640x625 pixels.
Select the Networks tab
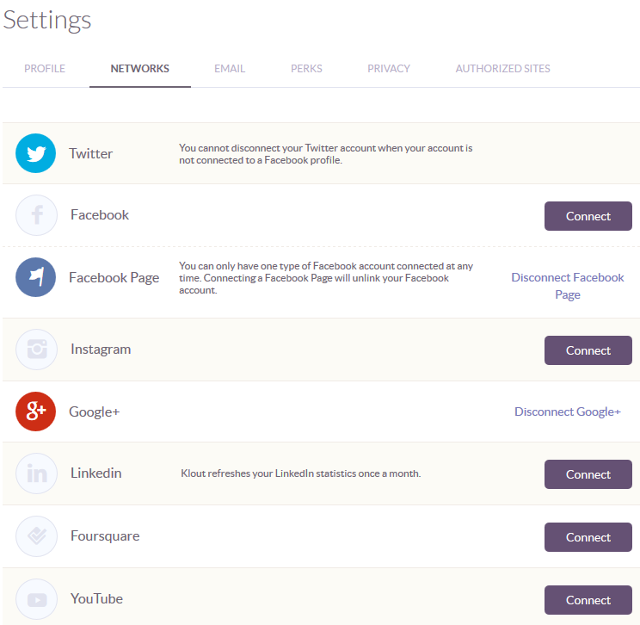click(x=140, y=68)
